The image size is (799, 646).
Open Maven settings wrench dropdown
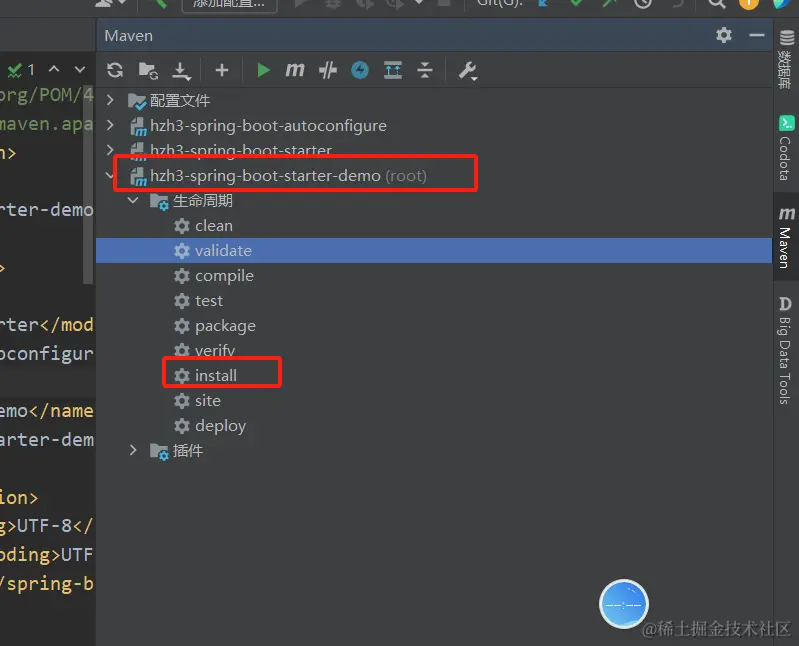(467, 71)
